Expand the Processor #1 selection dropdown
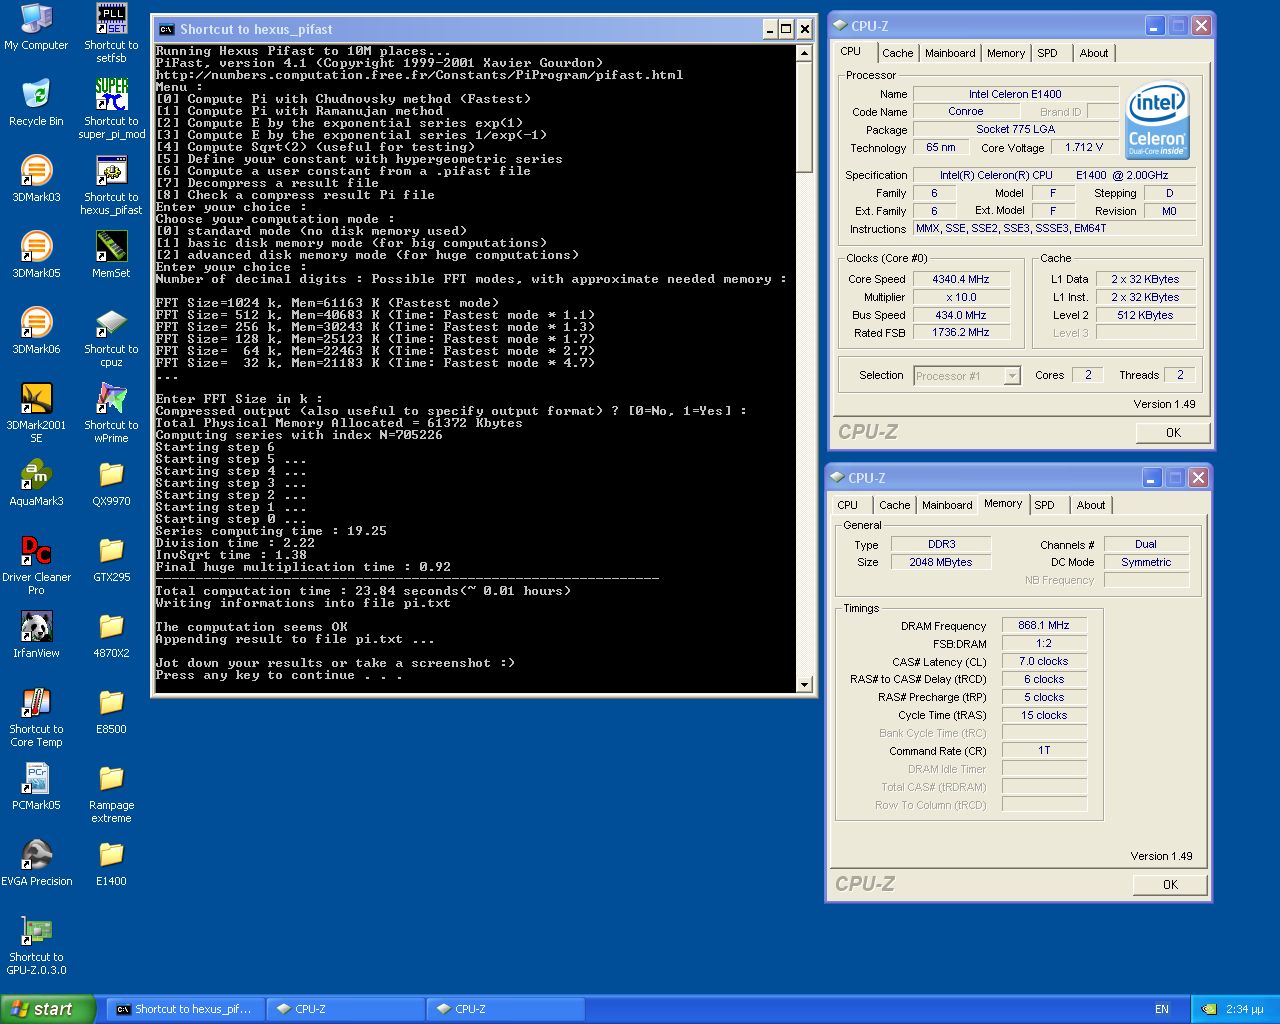Screen dimensions: 1280x1024 [1012, 376]
